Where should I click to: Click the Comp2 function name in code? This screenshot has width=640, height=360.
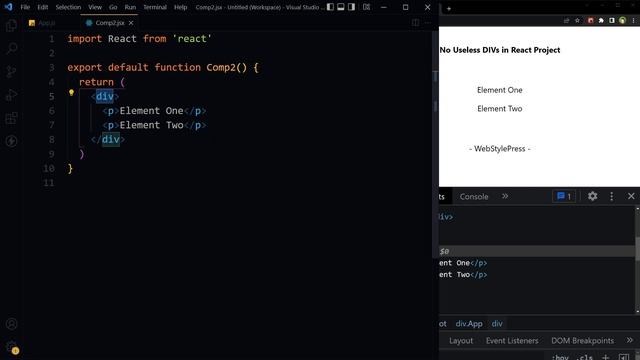[x=221, y=67]
